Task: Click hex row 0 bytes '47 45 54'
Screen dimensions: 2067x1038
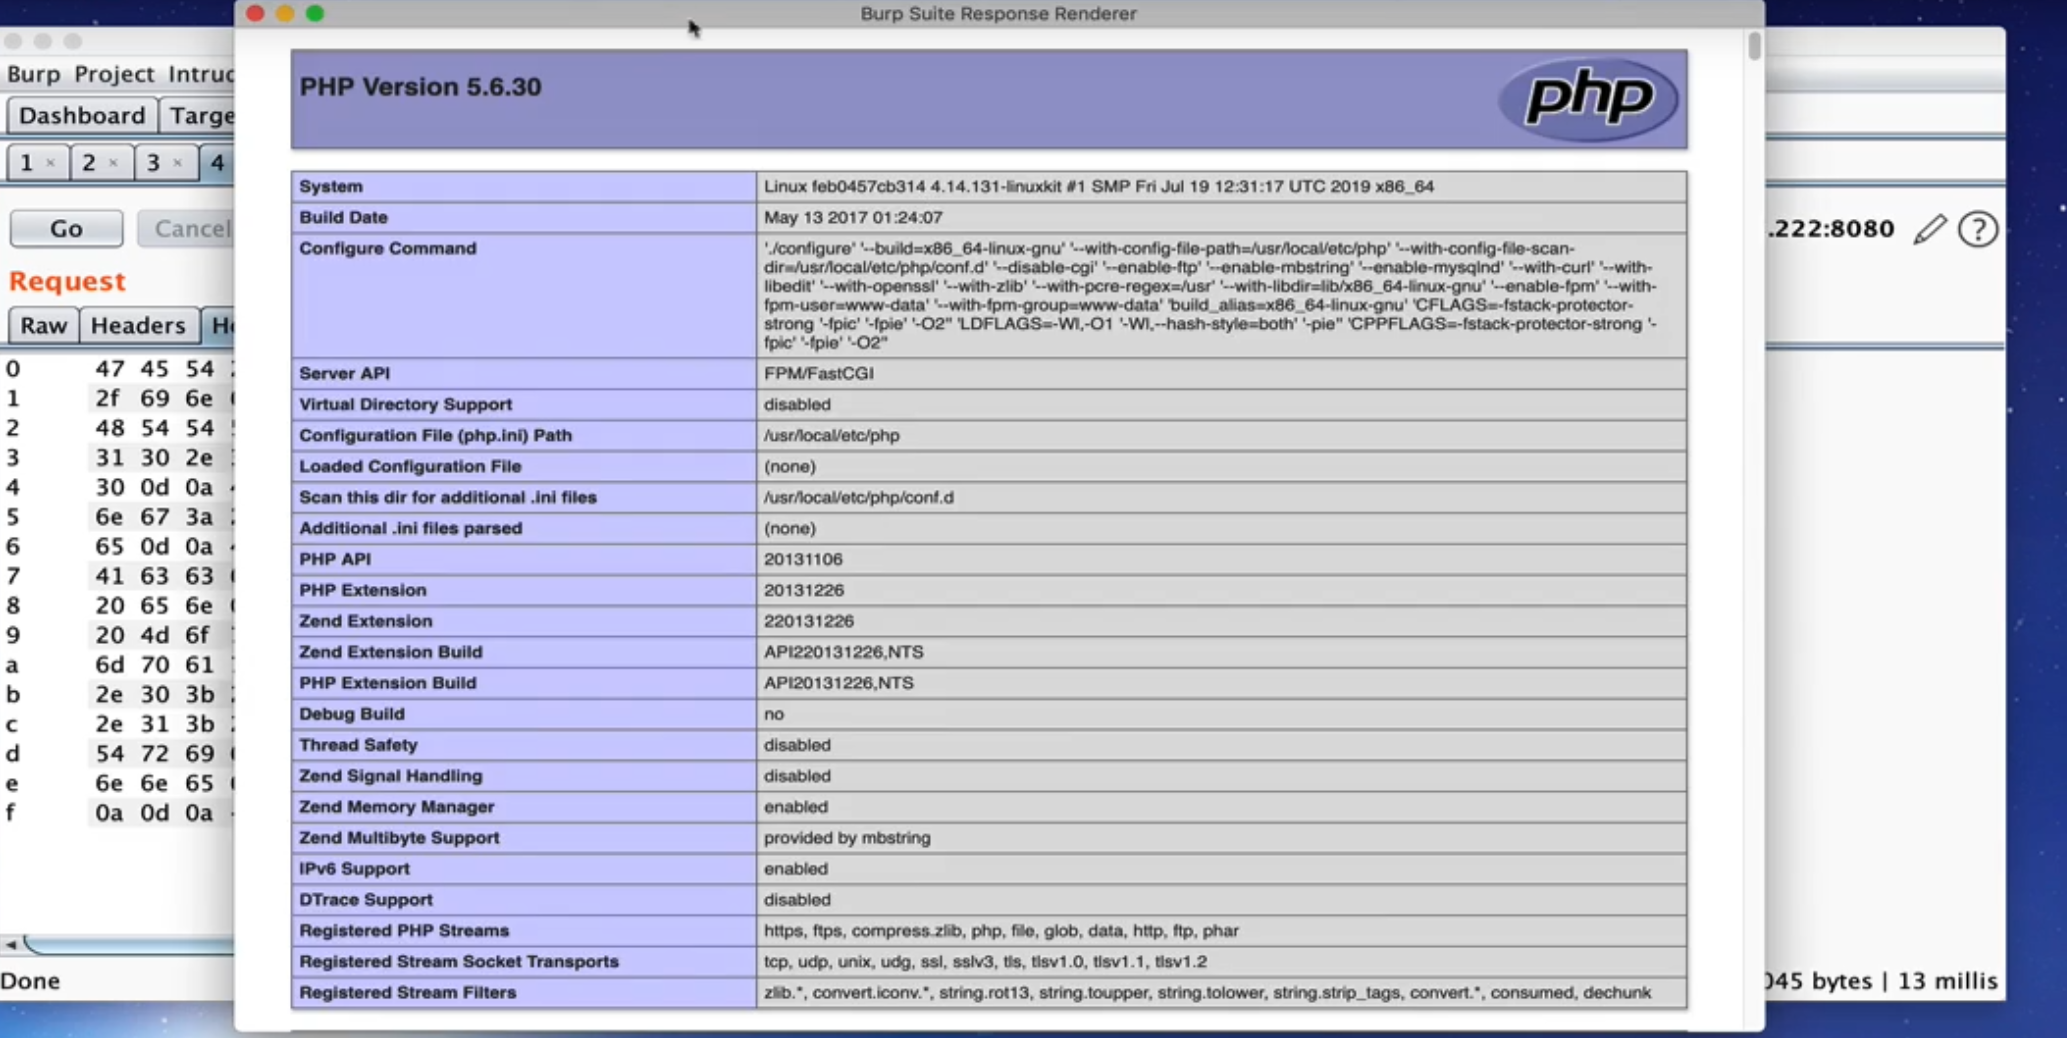Action: 154,369
